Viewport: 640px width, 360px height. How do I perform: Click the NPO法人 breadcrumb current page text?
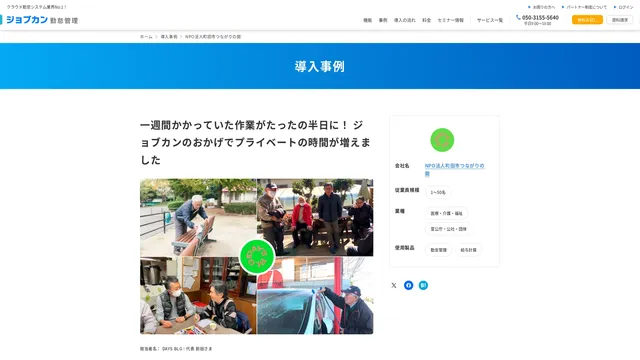pos(213,37)
